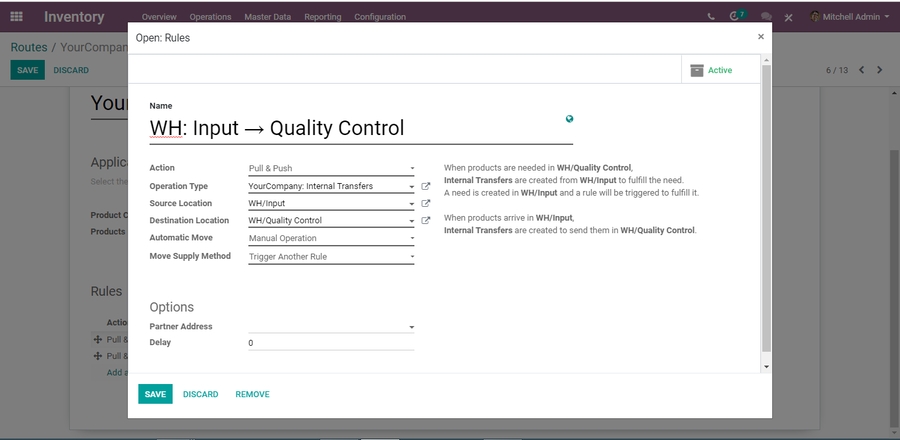Expand the Move Supply Method dropdown

[330, 257]
